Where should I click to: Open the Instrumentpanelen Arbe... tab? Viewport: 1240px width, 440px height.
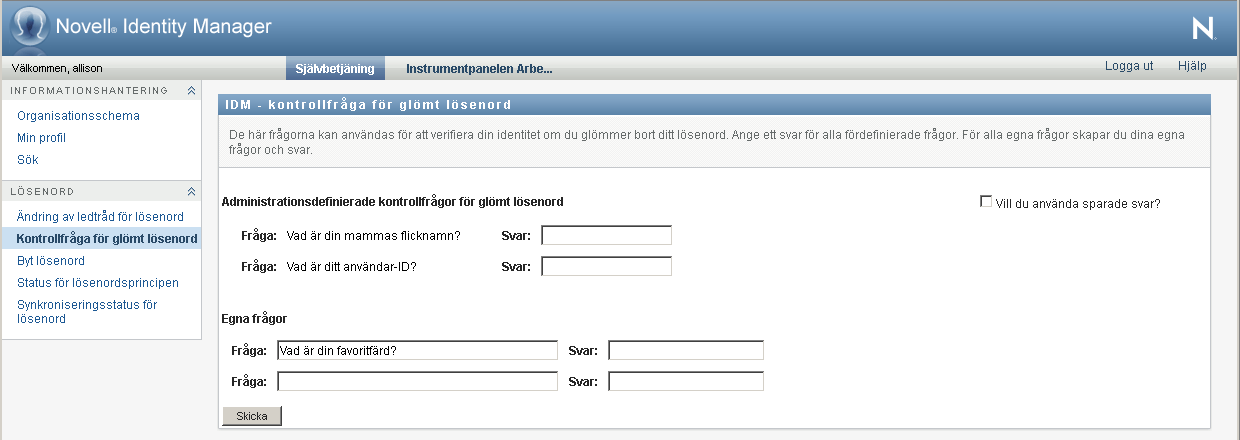479,69
